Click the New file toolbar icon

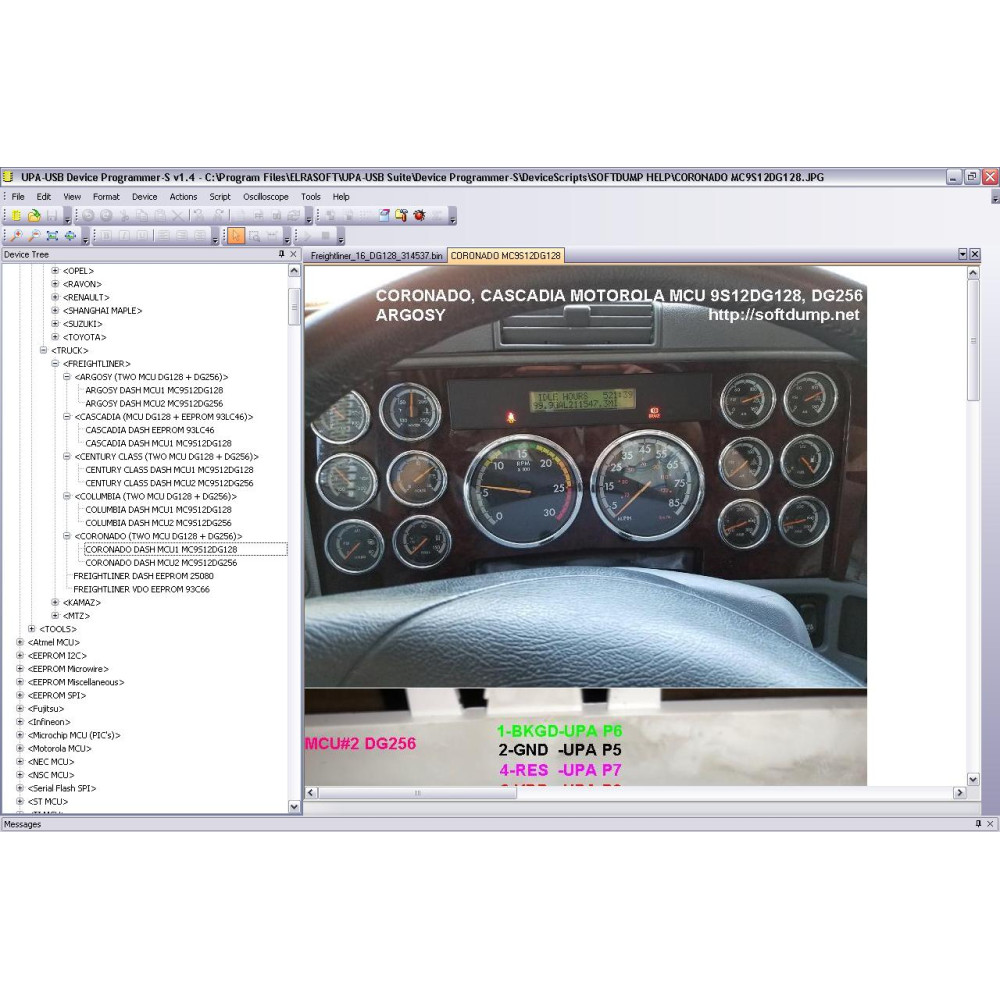pos(16,216)
